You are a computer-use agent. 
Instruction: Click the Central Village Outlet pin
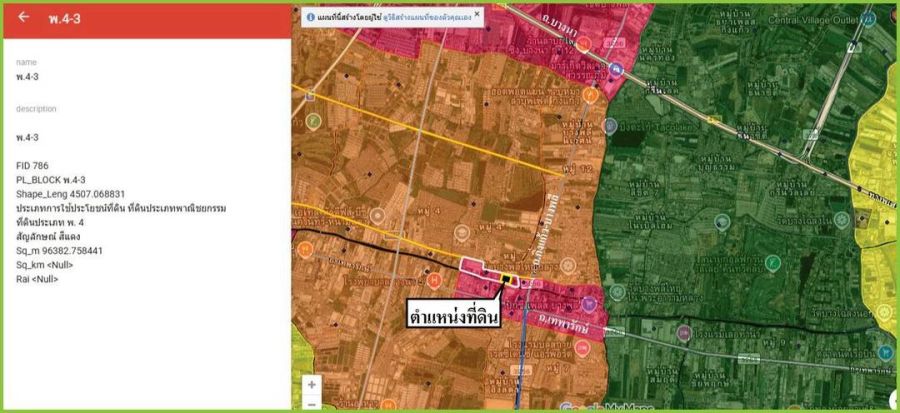click(x=869, y=20)
